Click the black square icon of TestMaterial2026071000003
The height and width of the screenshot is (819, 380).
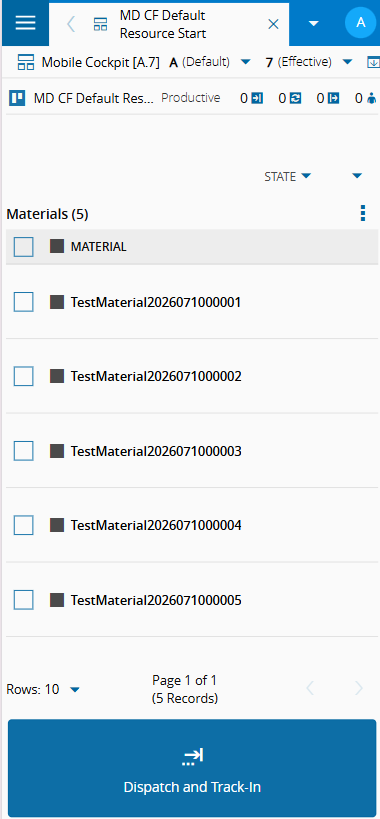tap(57, 450)
